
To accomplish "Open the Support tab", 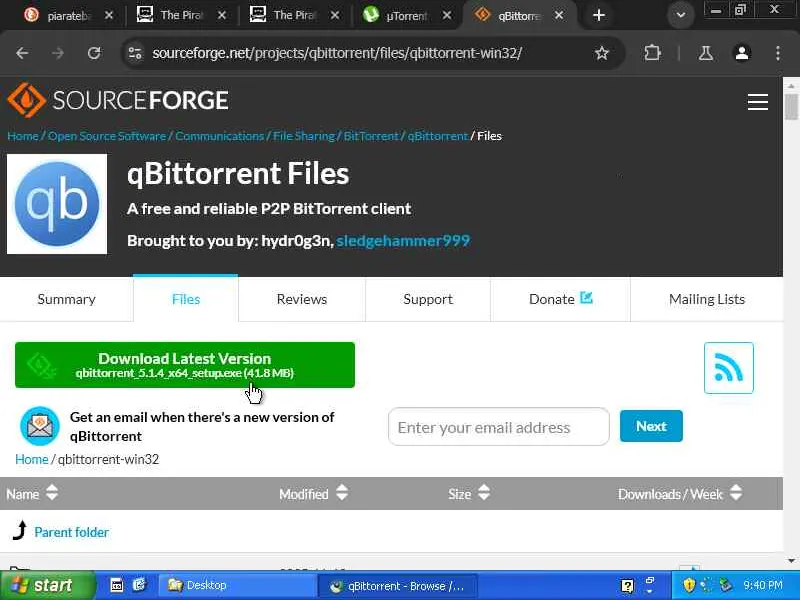I will pos(428,299).
